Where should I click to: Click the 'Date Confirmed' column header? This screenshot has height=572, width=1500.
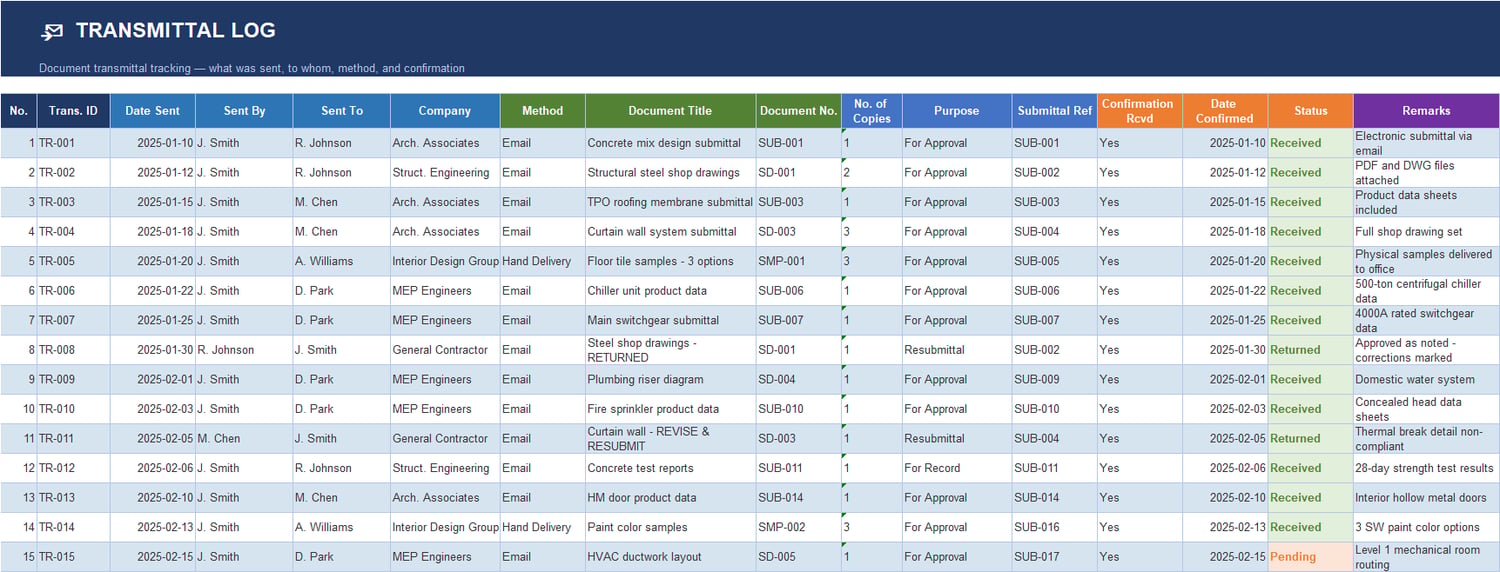tap(1225, 111)
